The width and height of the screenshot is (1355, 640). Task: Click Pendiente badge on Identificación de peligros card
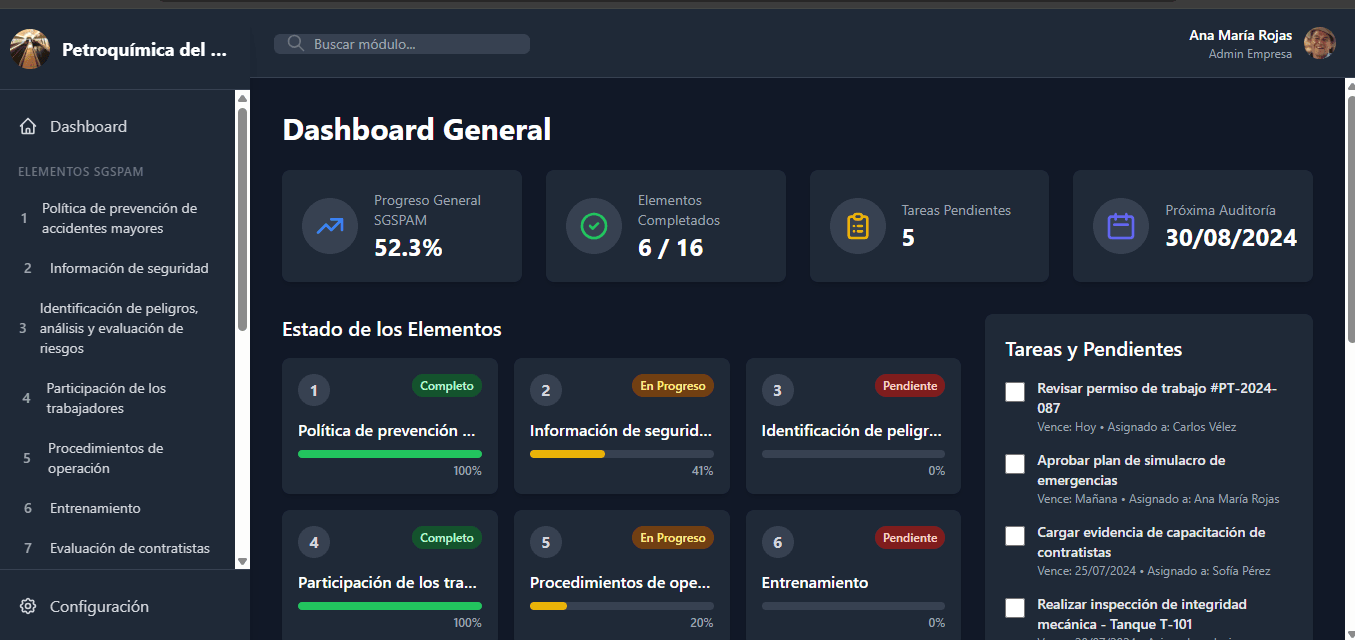click(910, 386)
